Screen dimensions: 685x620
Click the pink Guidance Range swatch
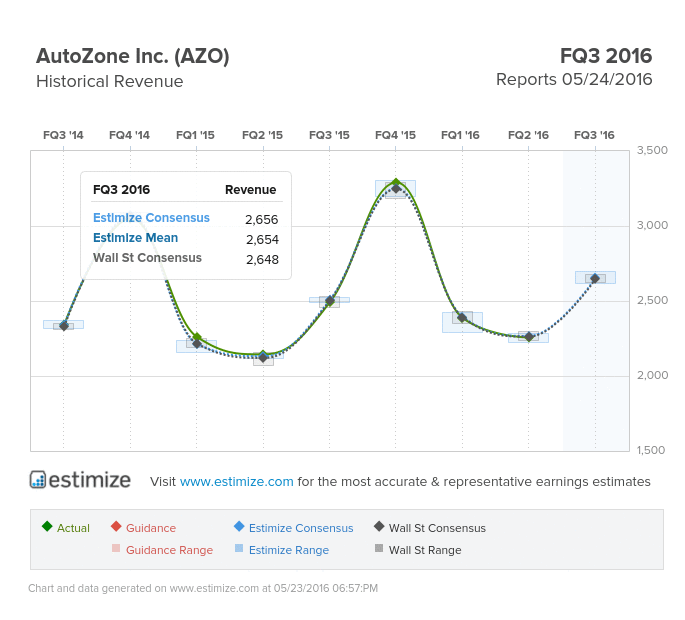point(116,548)
